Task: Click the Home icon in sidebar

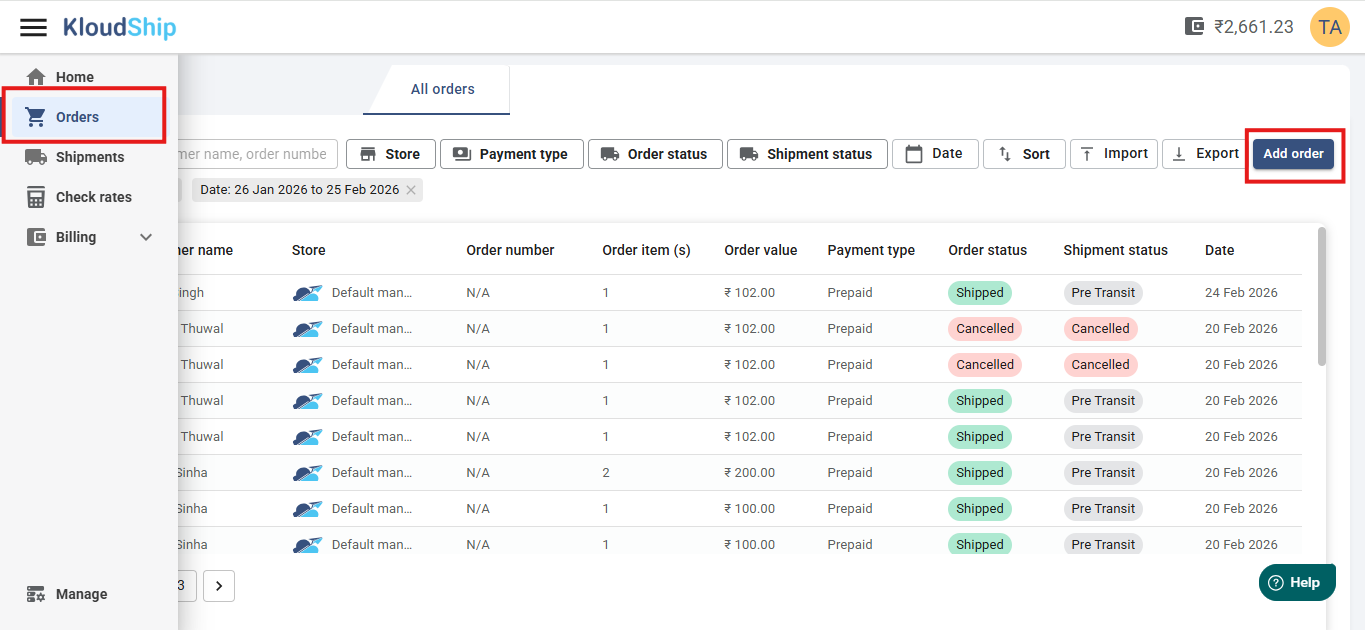Action: point(36,77)
